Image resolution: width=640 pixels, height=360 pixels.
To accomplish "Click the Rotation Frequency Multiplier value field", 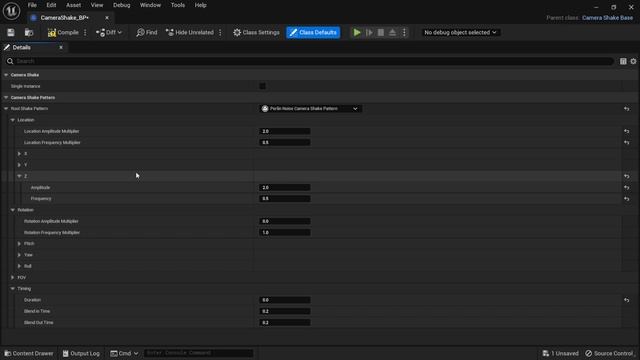I will point(284,232).
